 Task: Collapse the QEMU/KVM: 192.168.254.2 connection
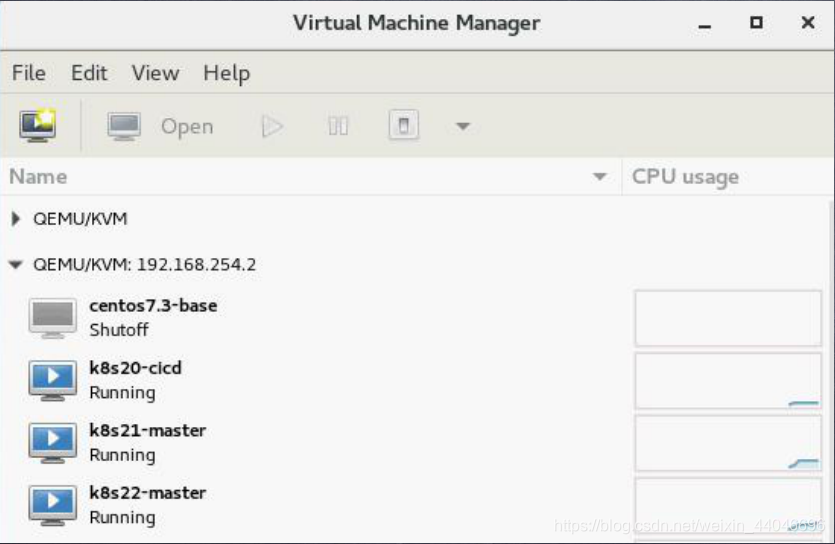(x=16, y=264)
